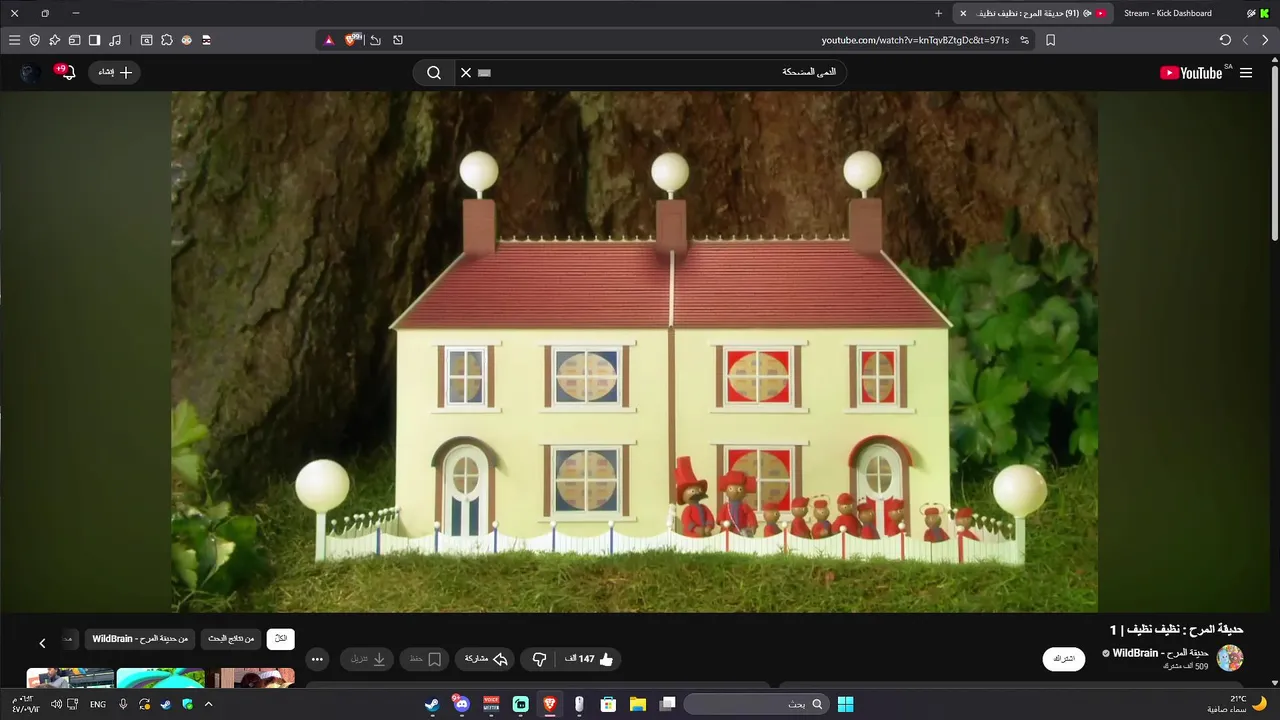Viewport: 1280px width, 720px height.
Task: Open Microsoft Store taskbar icon
Action: tap(608, 704)
